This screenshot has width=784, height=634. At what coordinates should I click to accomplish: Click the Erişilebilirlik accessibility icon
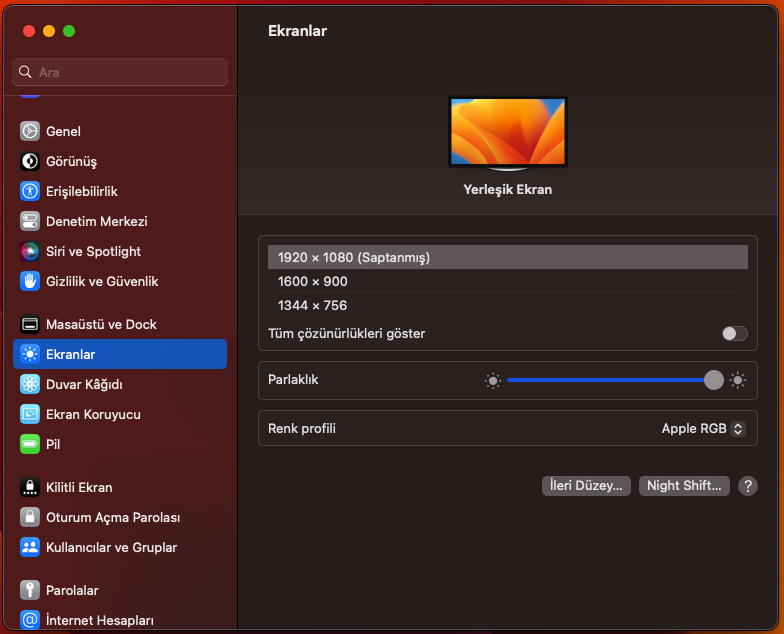(30, 191)
